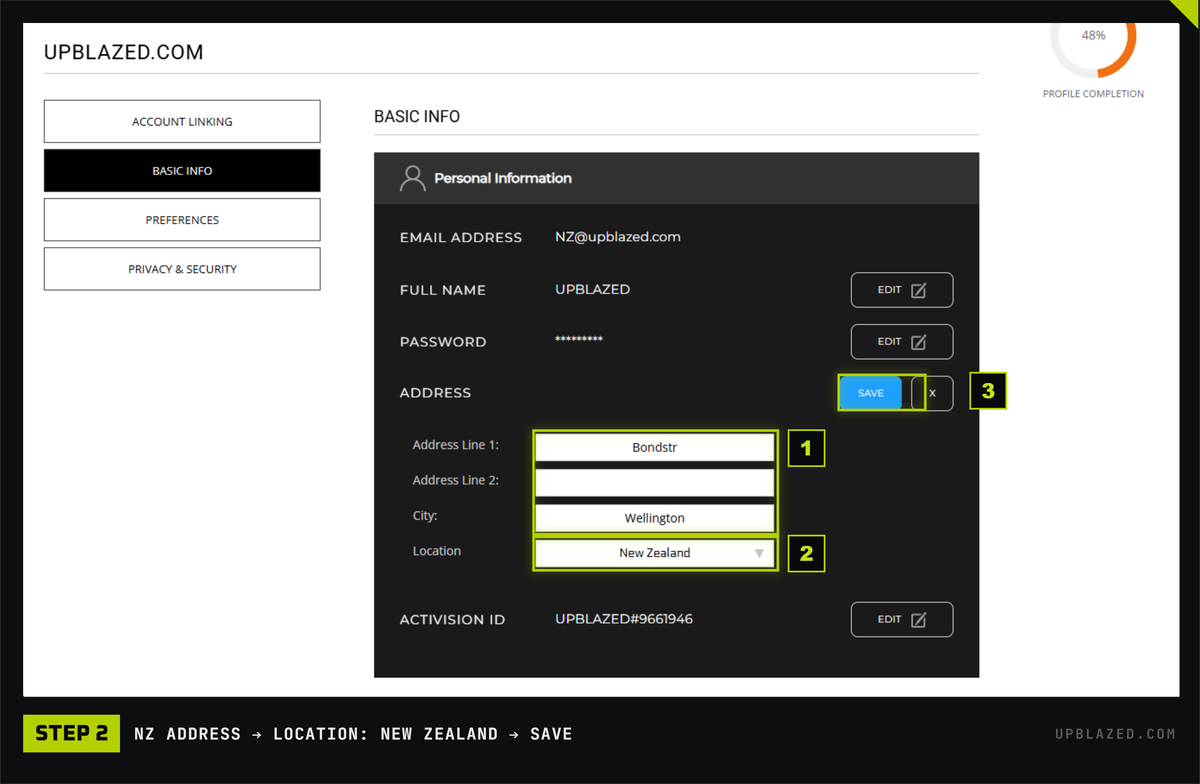Screen dimensions: 1200x784
Task: Save the address changes
Action: pyautogui.click(x=871, y=393)
